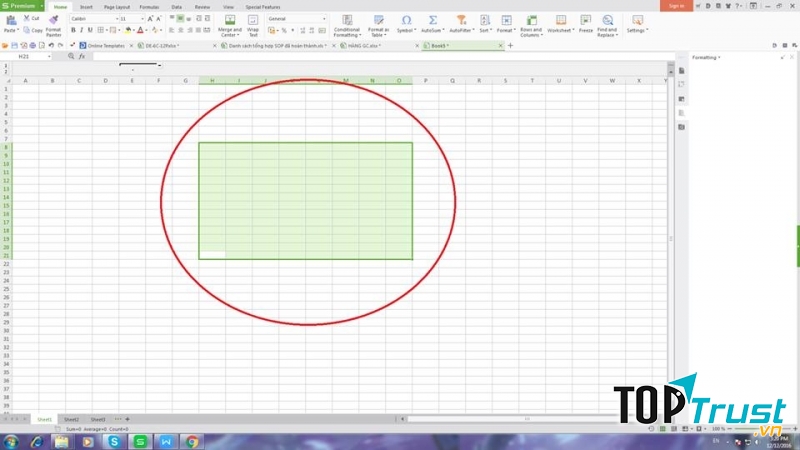Click the Format Painter icon
Viewport: 800px width, 450px height.
click(53, 20)
